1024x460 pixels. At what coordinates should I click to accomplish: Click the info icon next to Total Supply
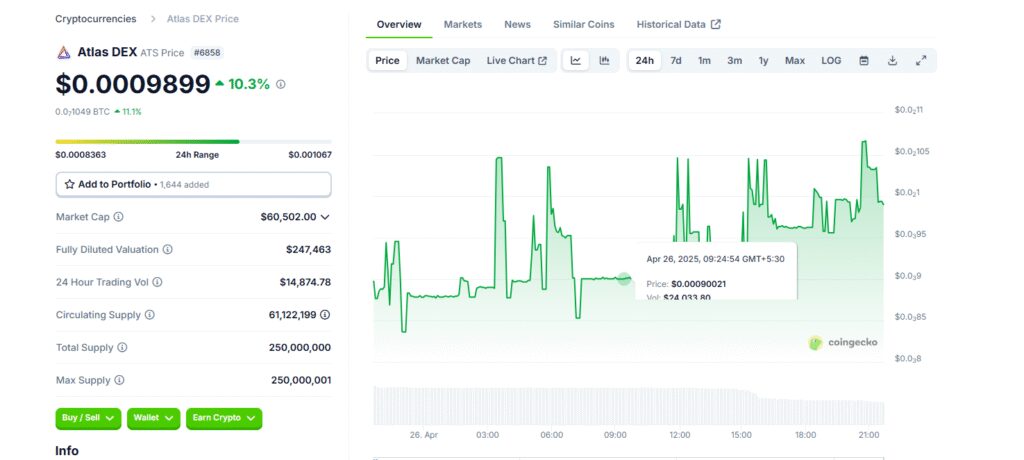click(122, 348)
